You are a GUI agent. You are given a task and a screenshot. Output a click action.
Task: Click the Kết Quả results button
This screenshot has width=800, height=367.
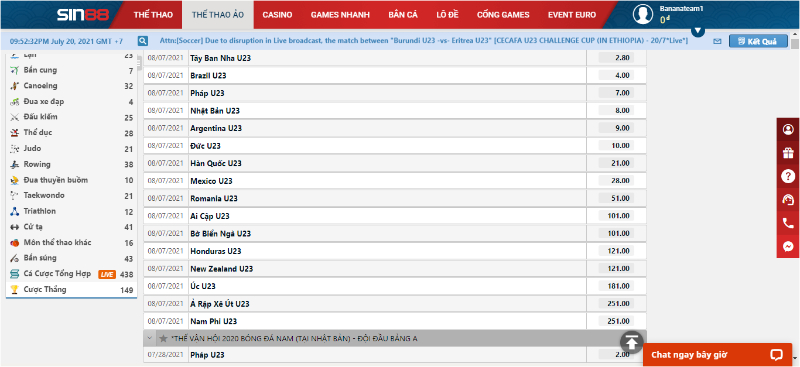tap(758, 41)
